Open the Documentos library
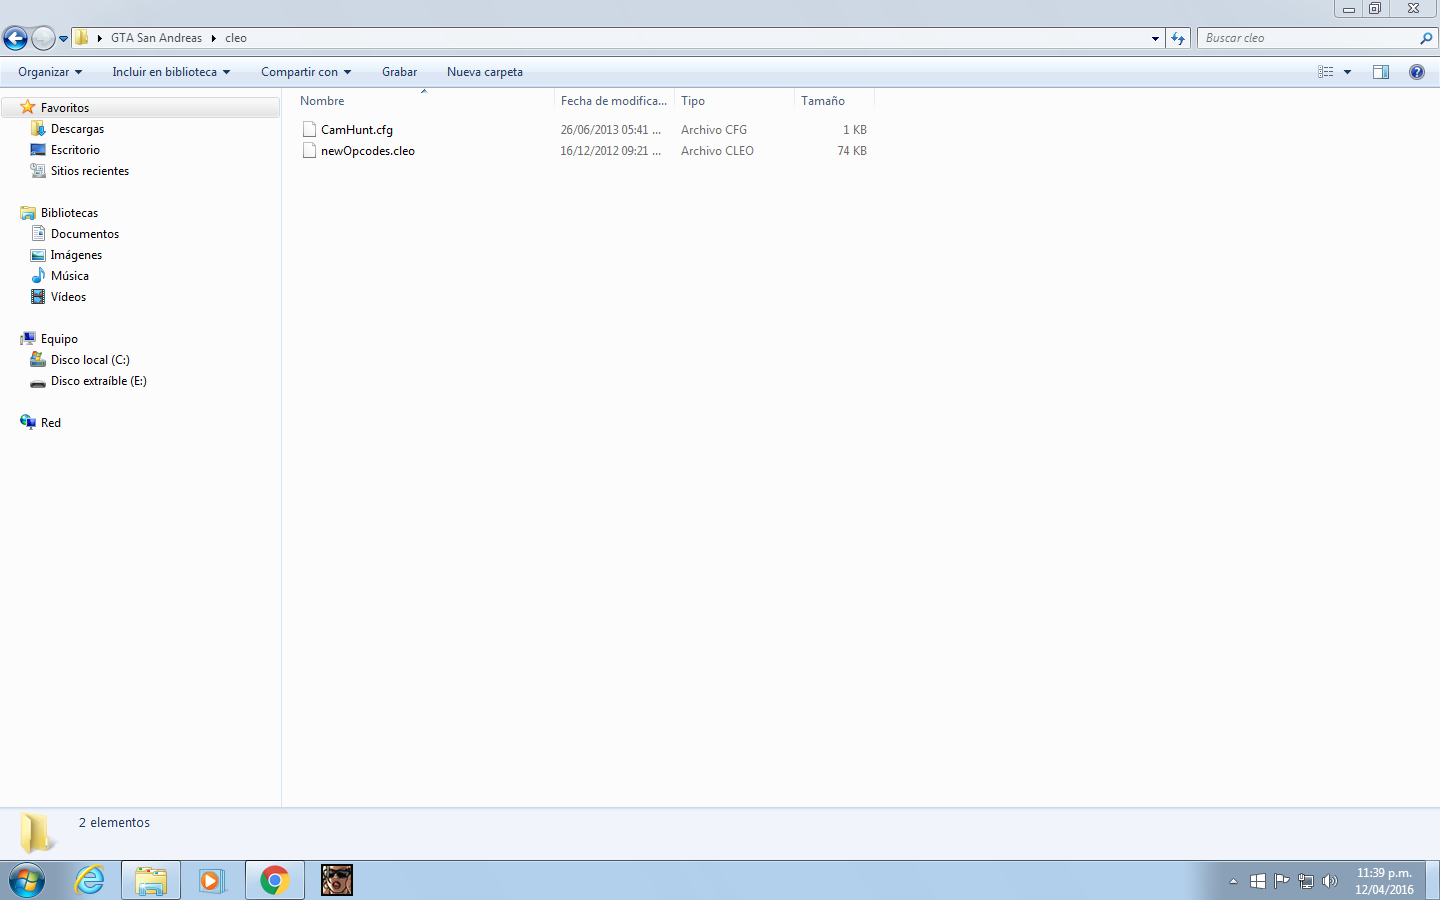 (x=85, y=234)
